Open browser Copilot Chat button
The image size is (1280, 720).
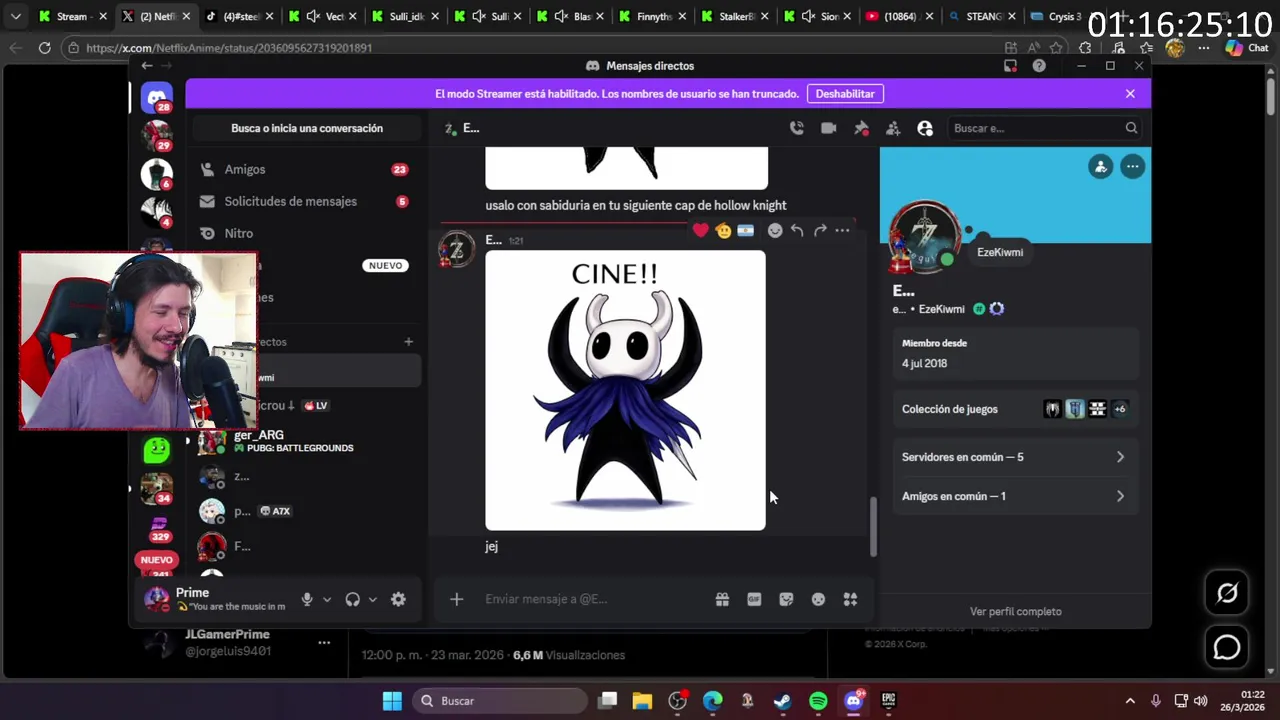tap(1246, 47)
